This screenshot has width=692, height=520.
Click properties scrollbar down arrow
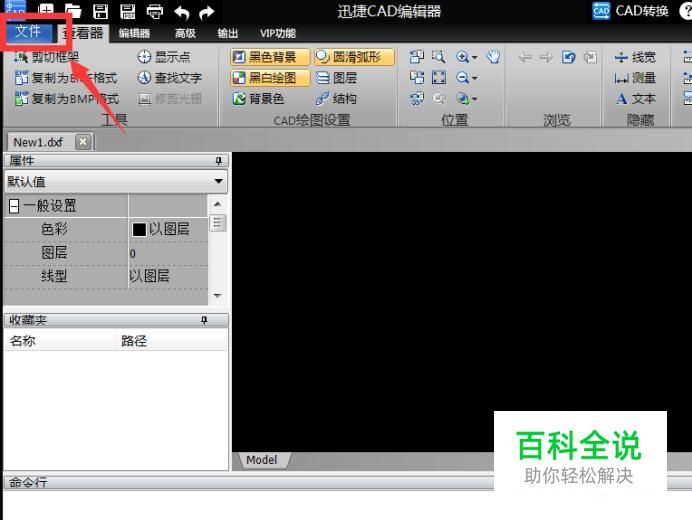(218, 295)
